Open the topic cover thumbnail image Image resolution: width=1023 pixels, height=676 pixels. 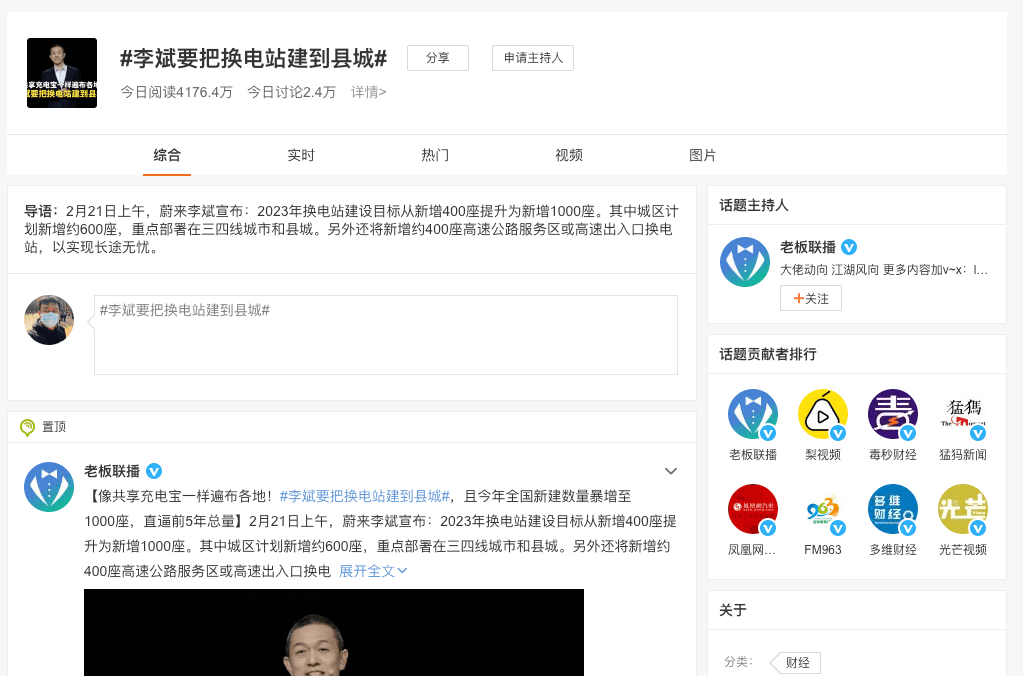[62, 73]
